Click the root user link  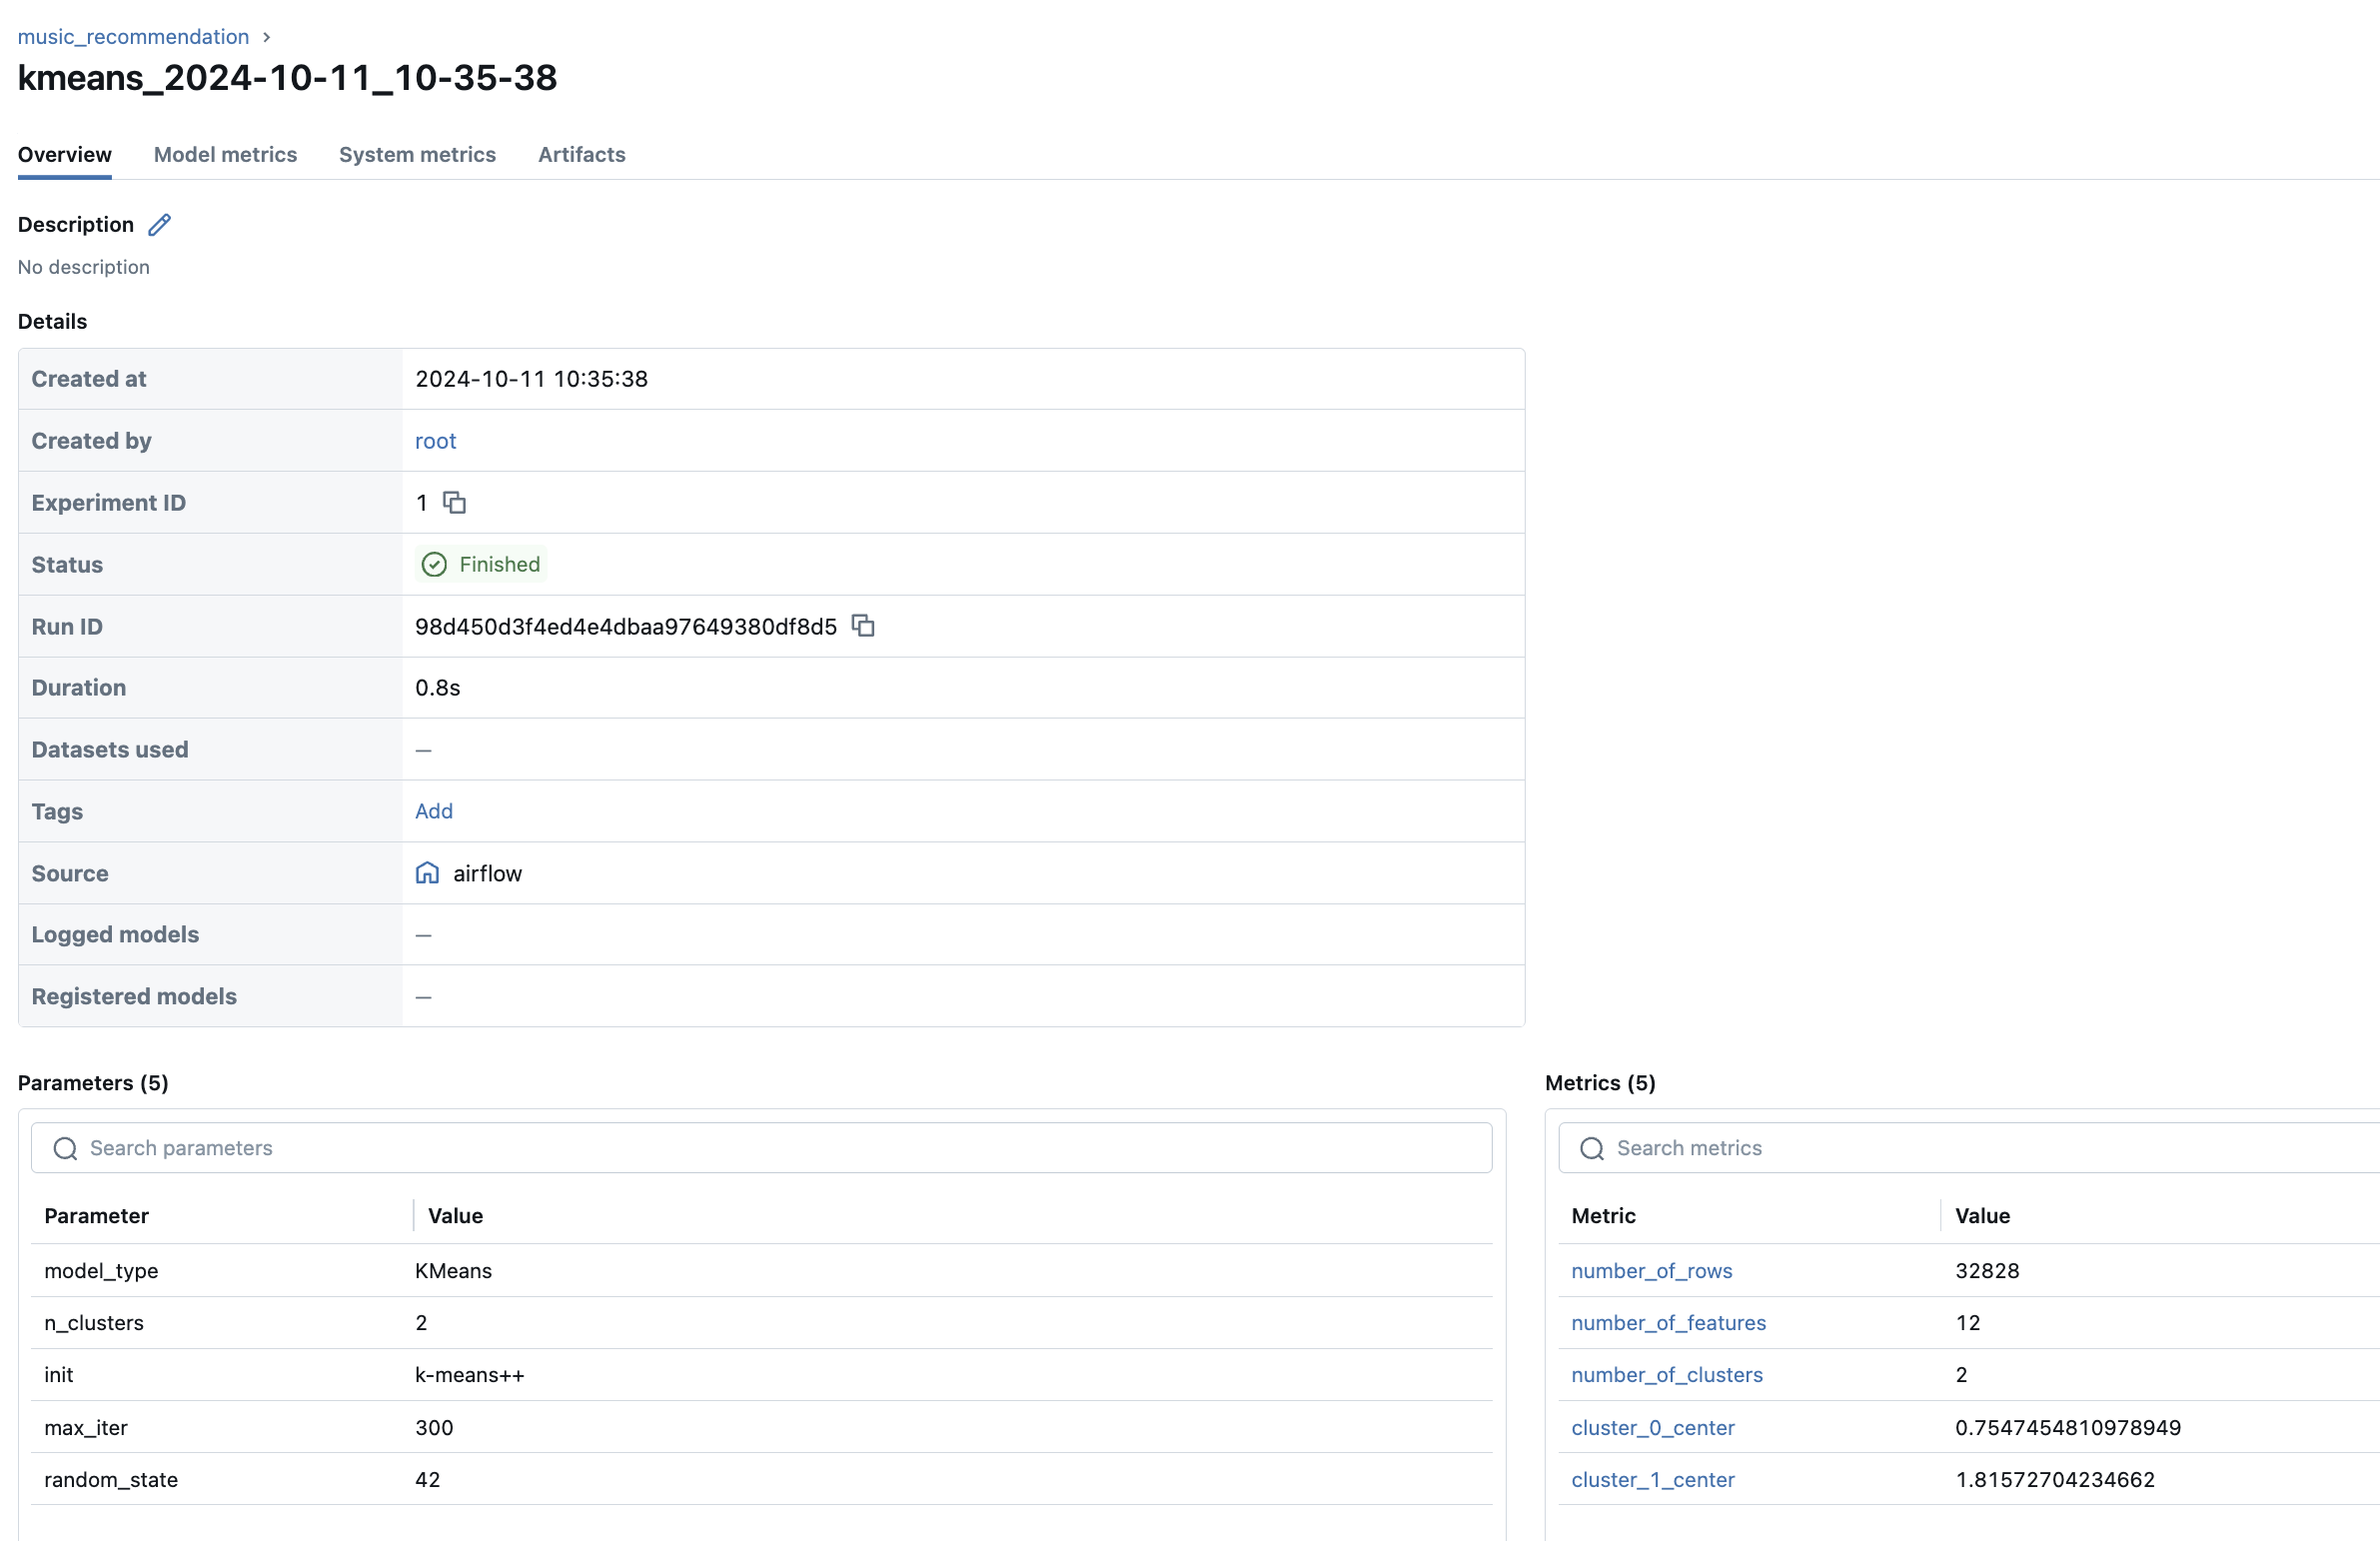[x=435, y=441]
